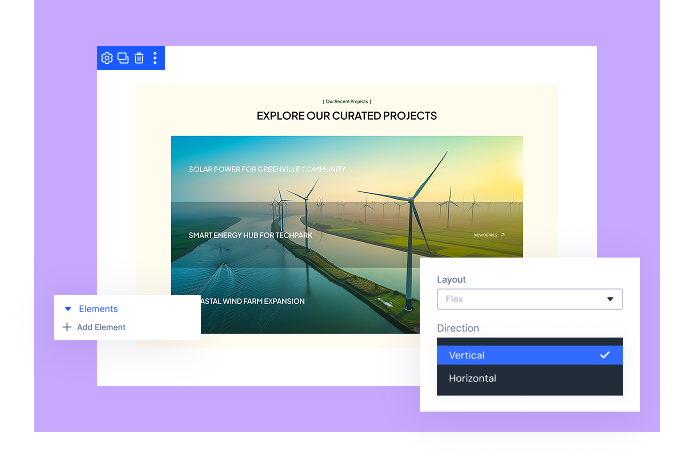Viewport: 686px width, 467px height.
Task: Click the Add Element label
Action: (x=101, y=327)
